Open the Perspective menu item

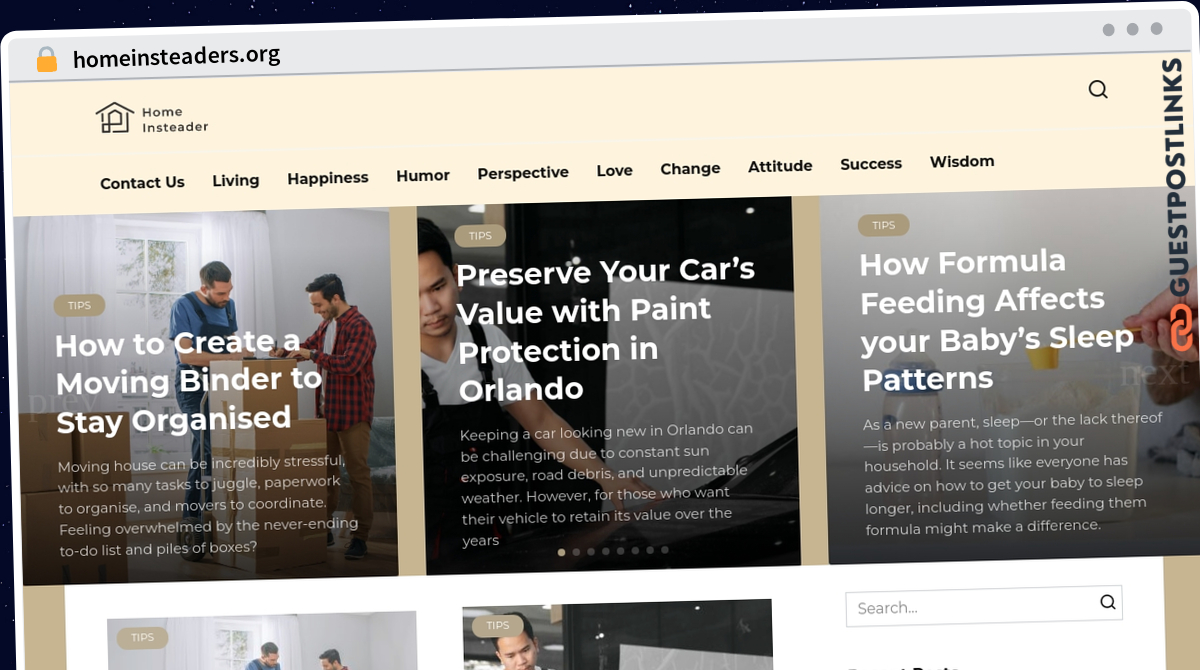[x=523, y=173]
